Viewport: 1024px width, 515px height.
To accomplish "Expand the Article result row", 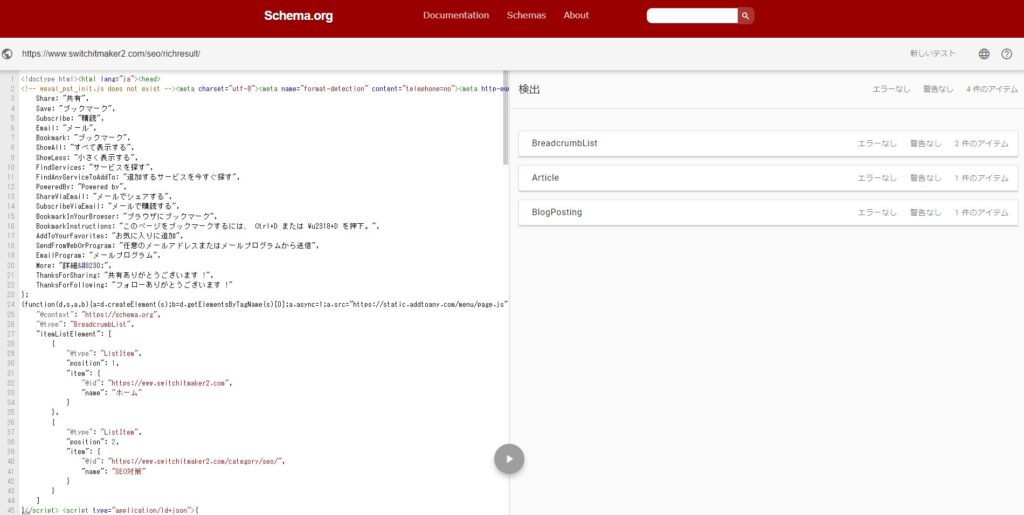I will click(768, 178).
